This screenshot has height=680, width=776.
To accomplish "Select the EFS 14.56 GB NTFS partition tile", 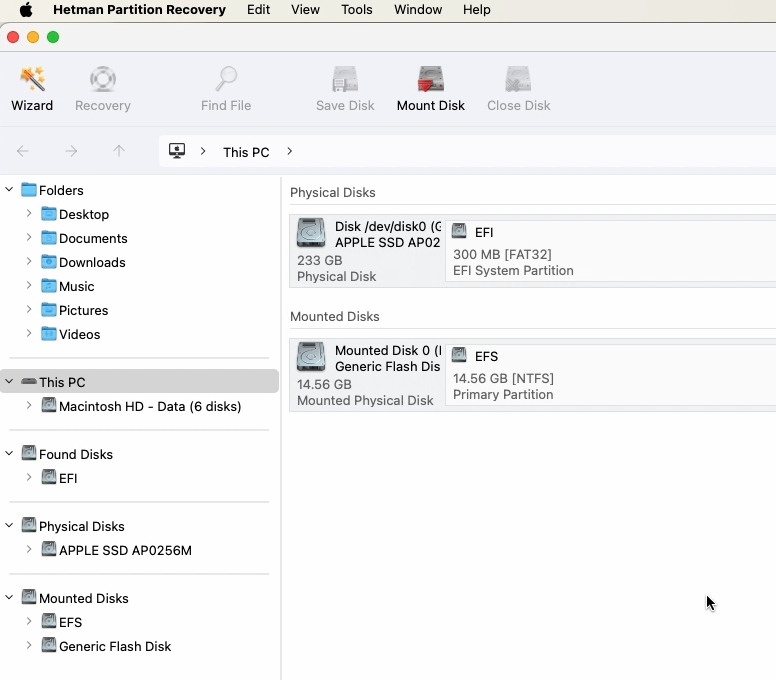I will pos(611,375).
